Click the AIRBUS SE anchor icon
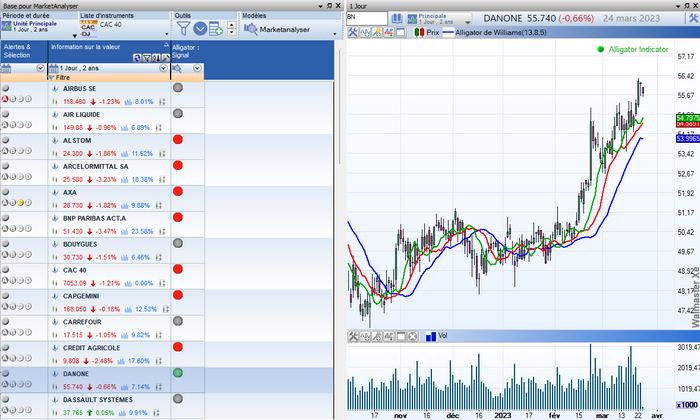Image resolution: width=700 pixels, height=420 pixels. tap(55, 88)
